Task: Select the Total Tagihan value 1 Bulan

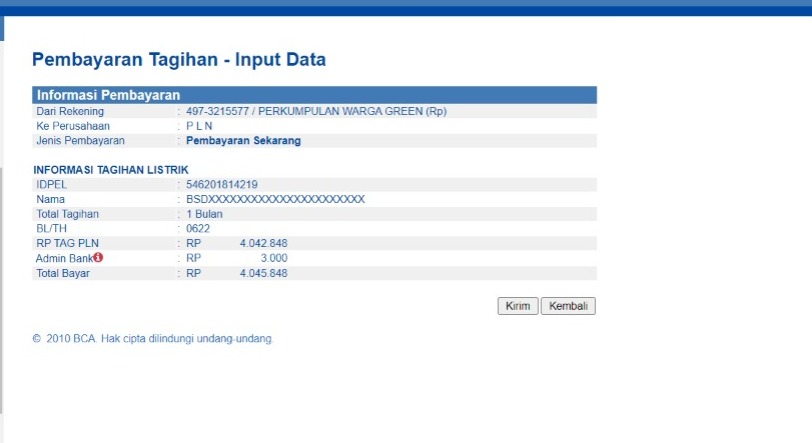Action: pyautogui.click(x=204, y=214)
